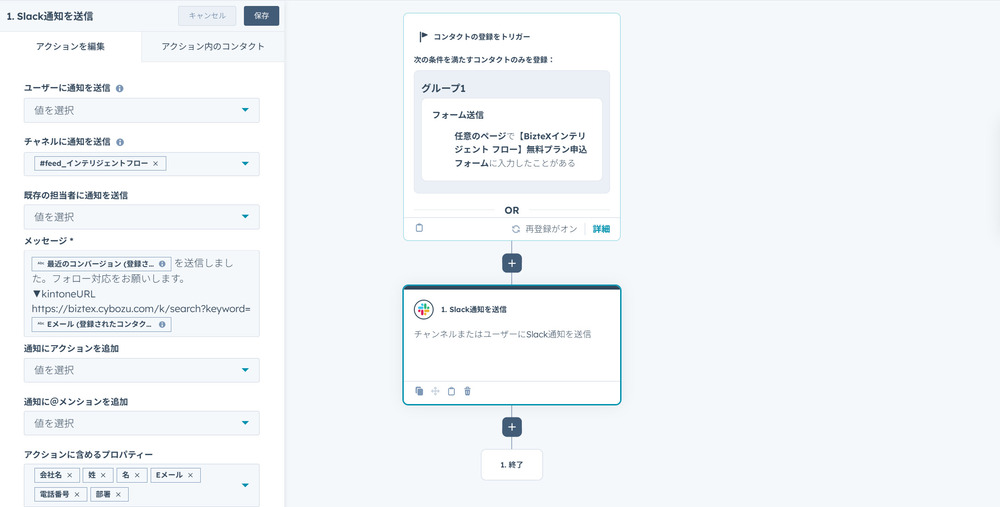Remove #feed_インテリジェントフロー channel chip

coord(155,164)
